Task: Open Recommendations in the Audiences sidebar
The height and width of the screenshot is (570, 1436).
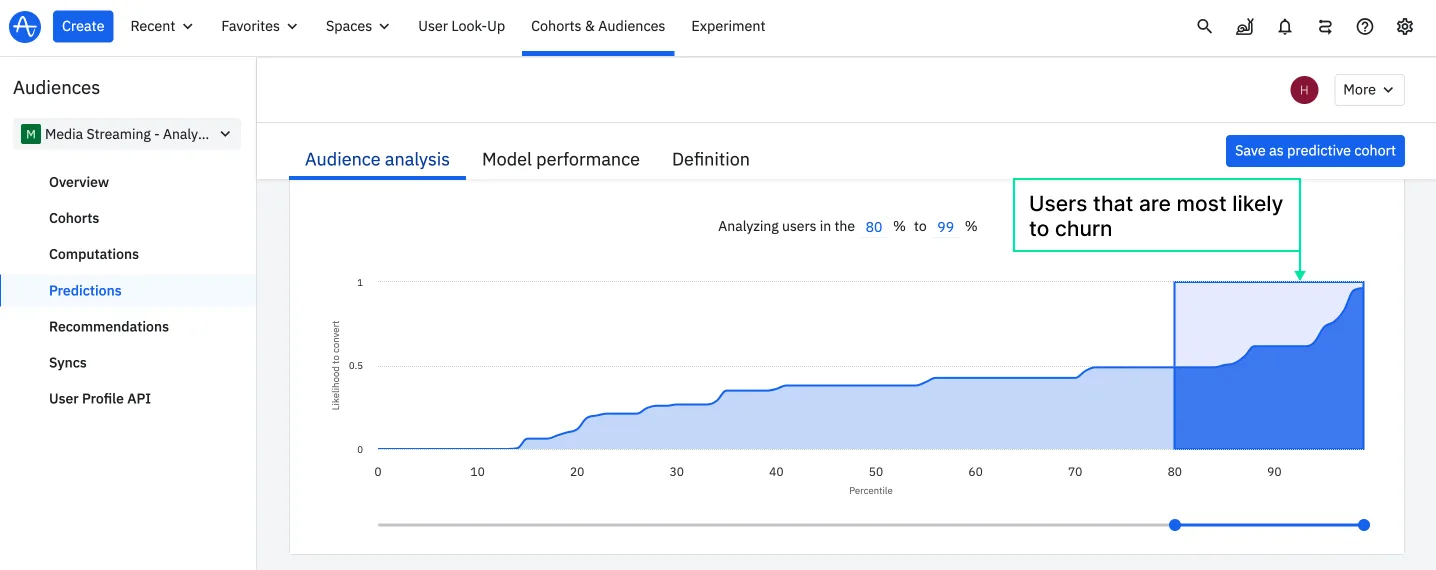Action: 109,327
